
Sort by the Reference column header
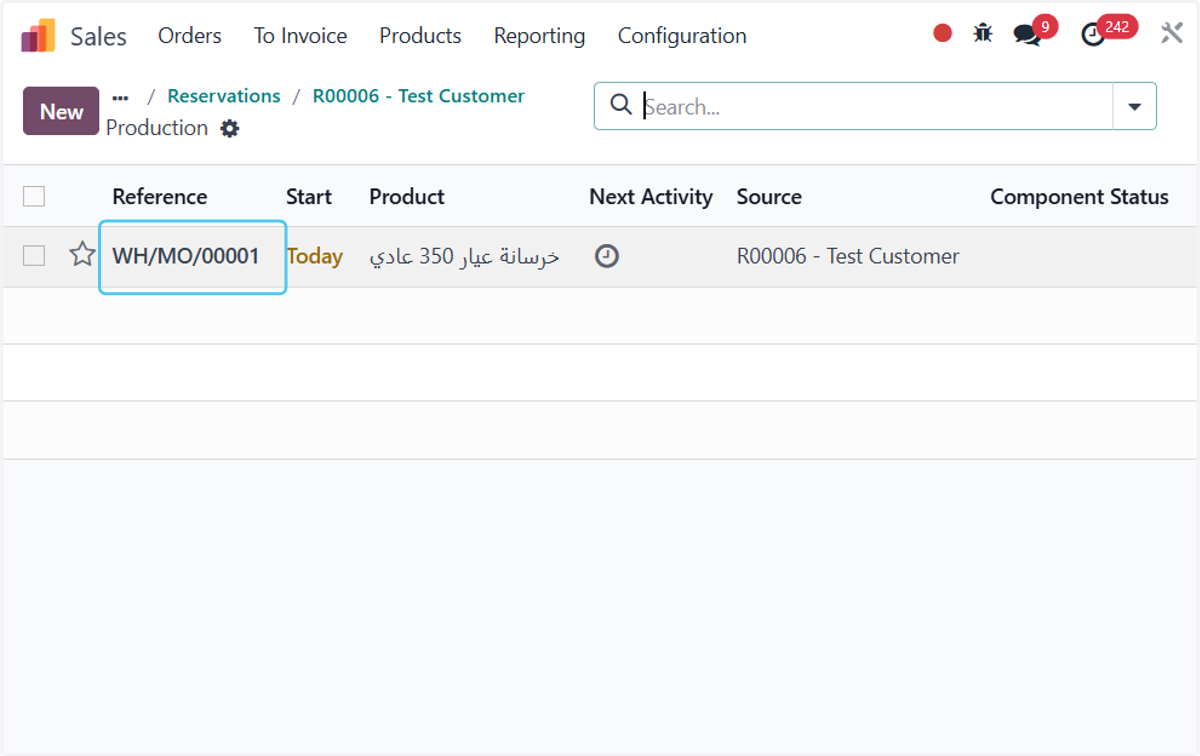(160, 197)
